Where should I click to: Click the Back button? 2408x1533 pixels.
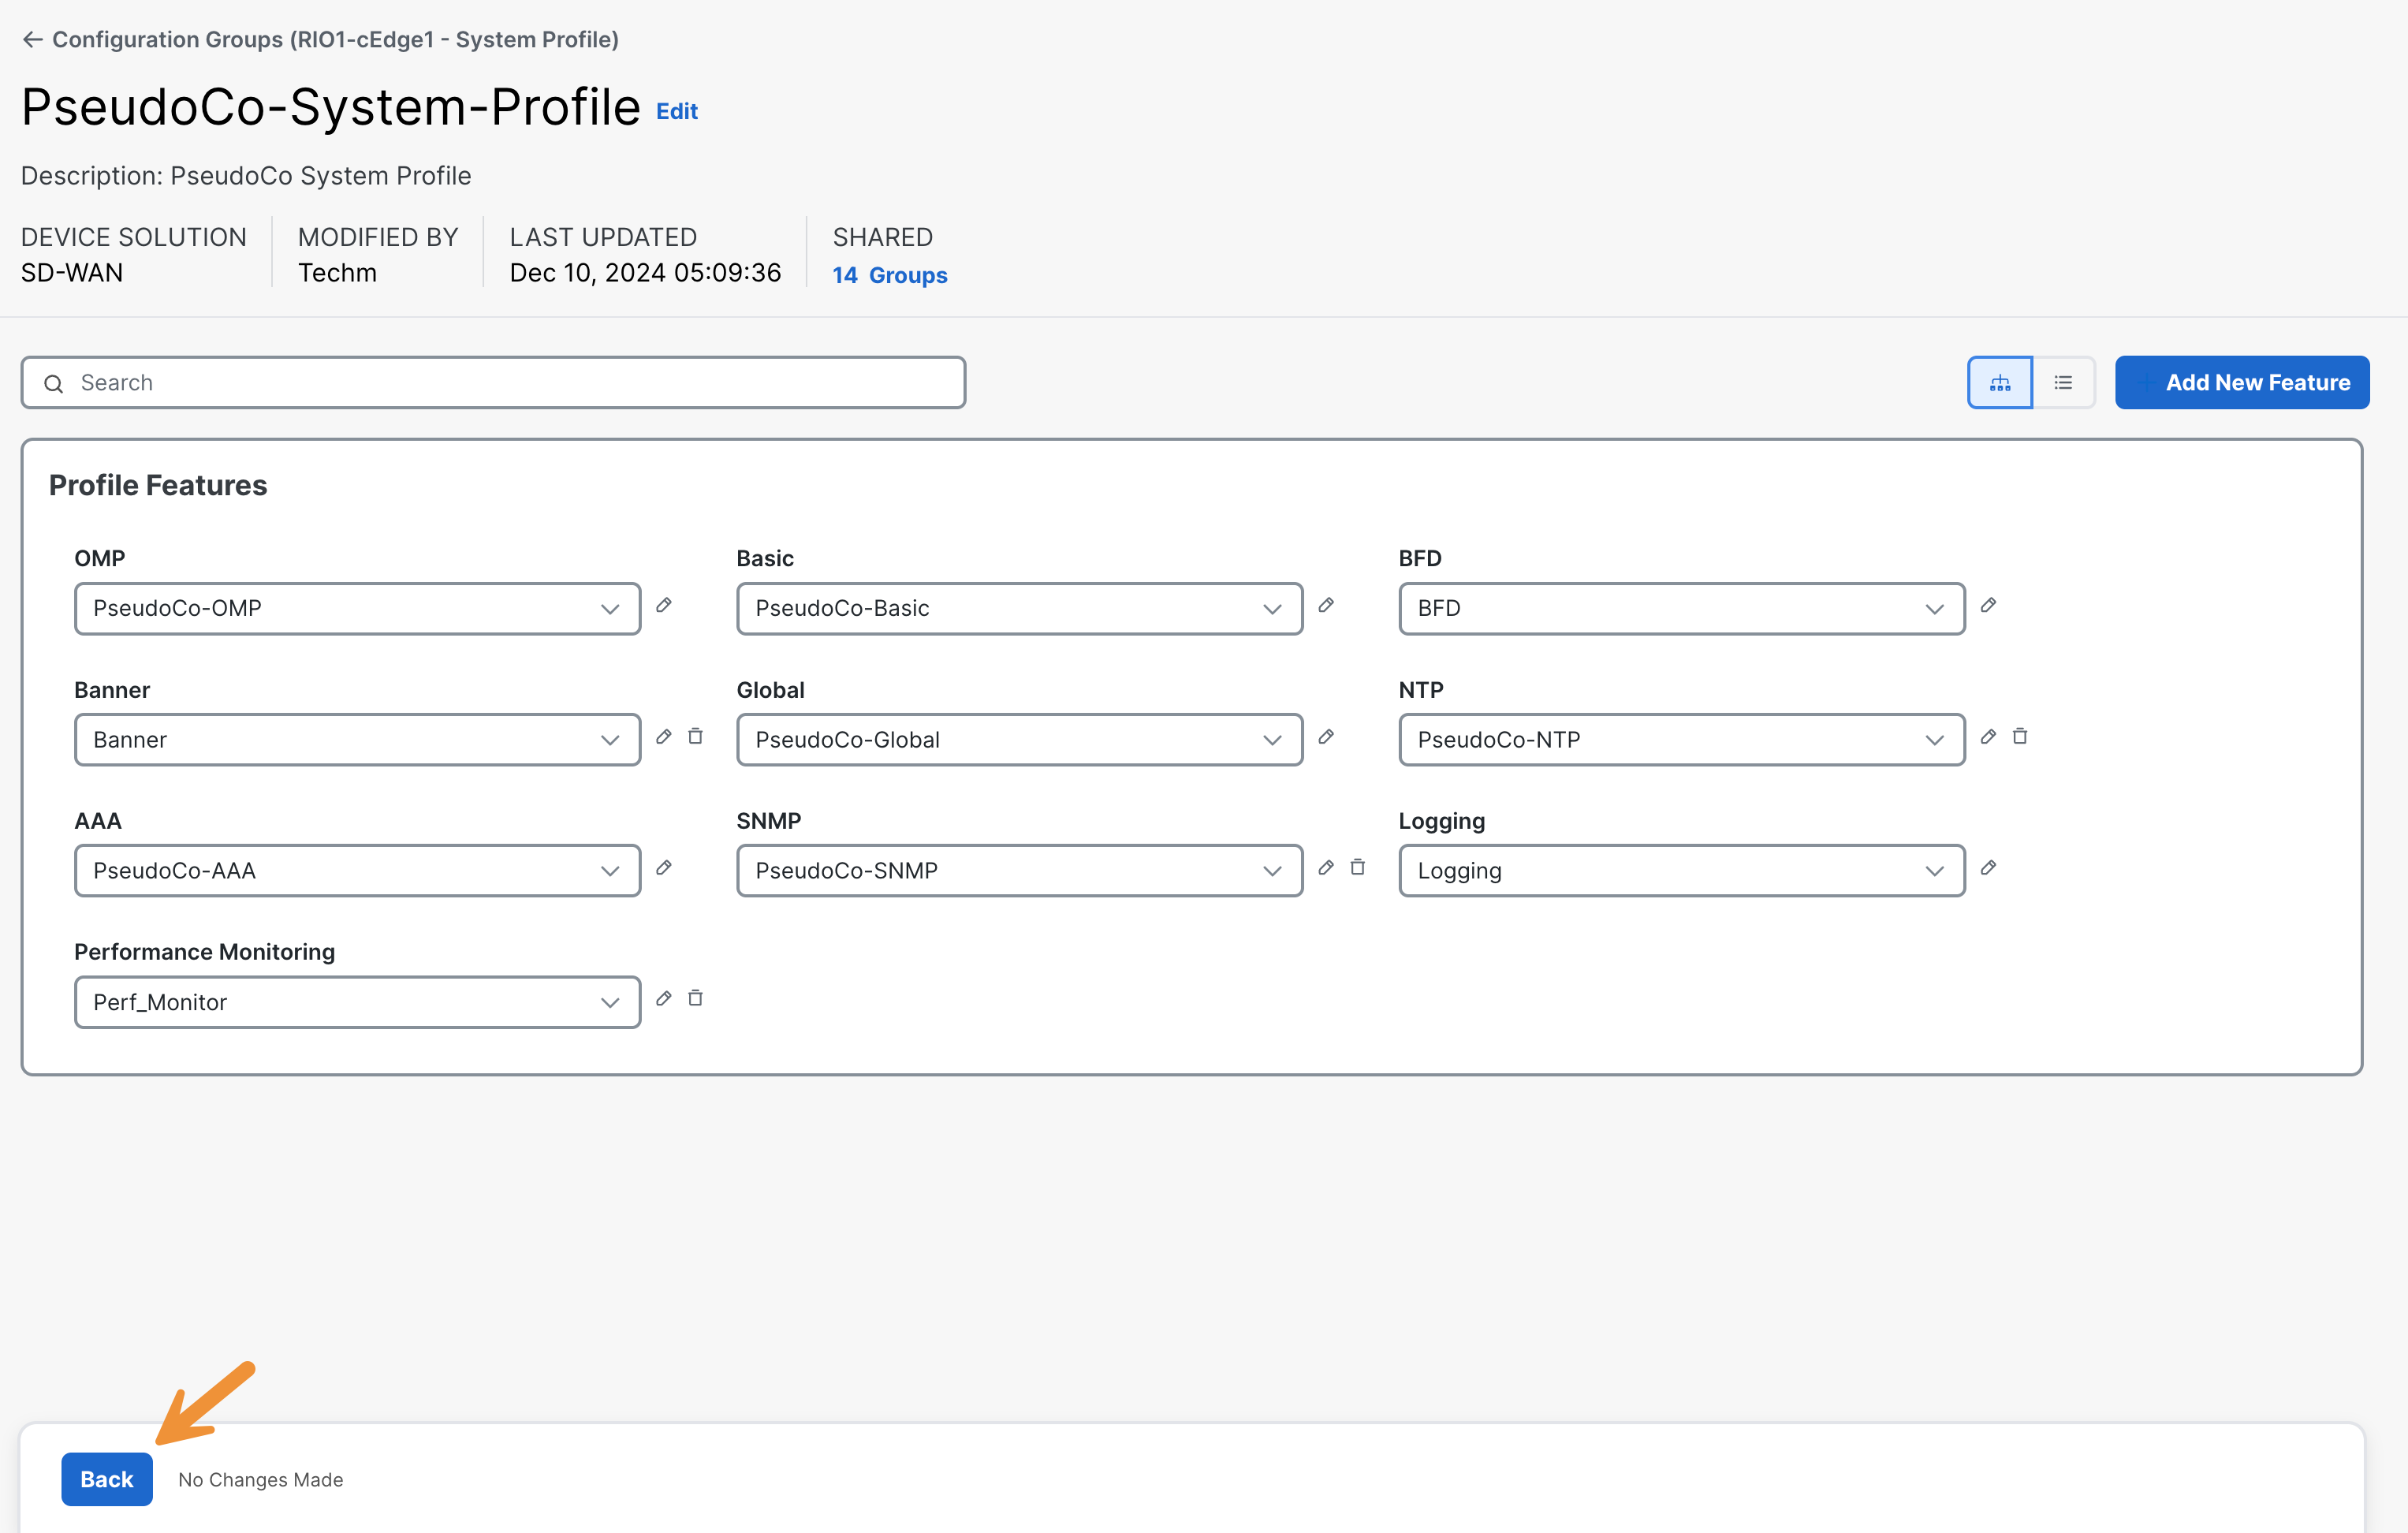(x=107, y=1479)
